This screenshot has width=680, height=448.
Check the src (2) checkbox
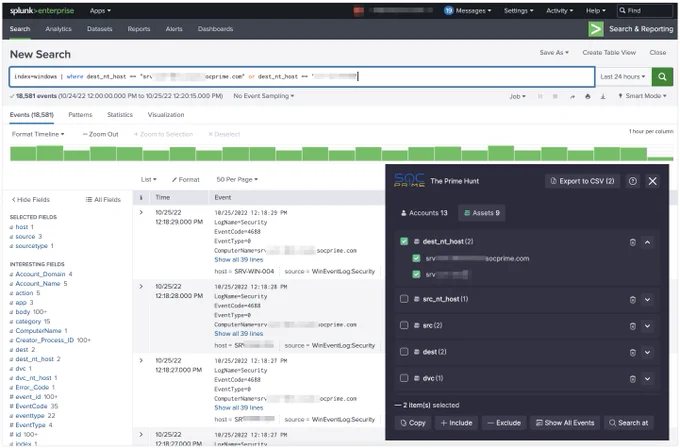coord(404,326)
